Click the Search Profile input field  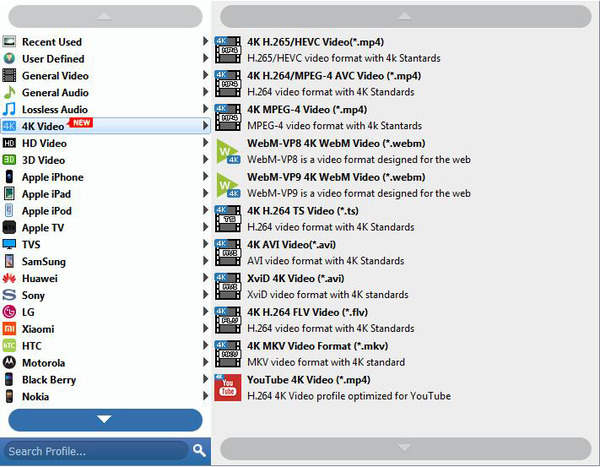[x=95, y=450]
